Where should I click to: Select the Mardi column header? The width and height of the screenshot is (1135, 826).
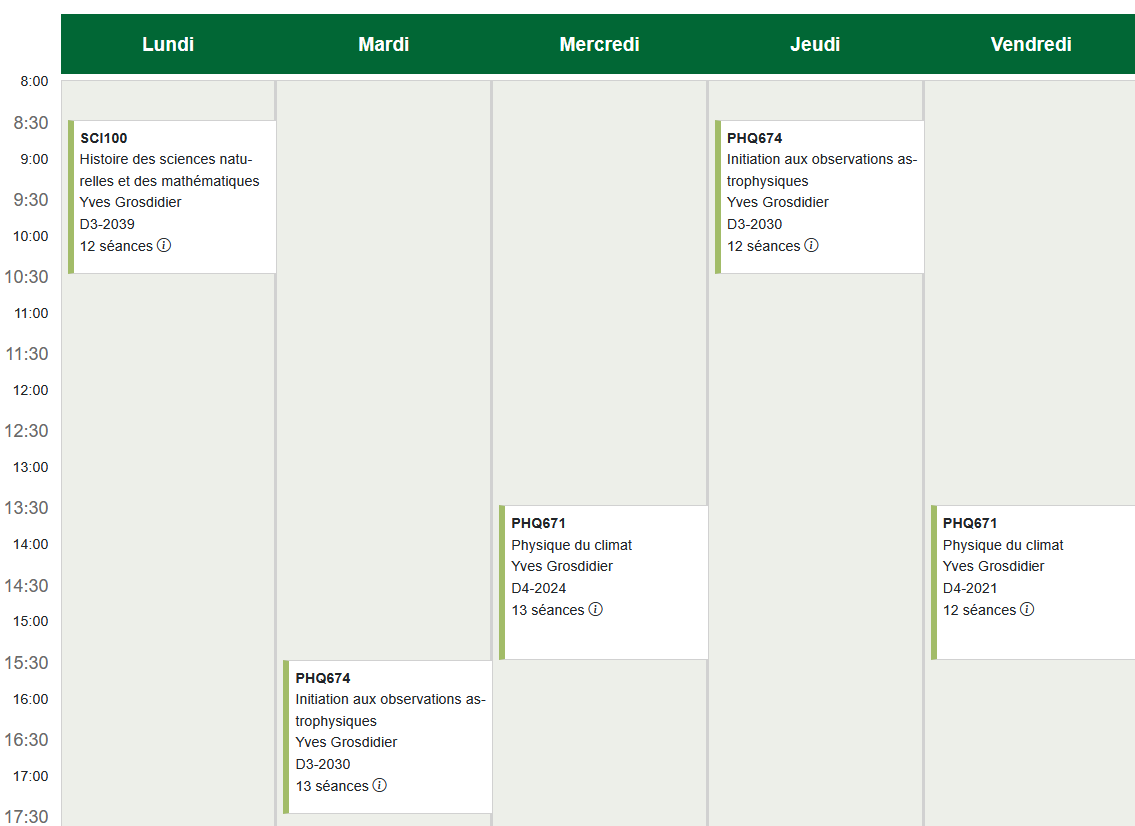pyautogui.click(x=384, y=44)
